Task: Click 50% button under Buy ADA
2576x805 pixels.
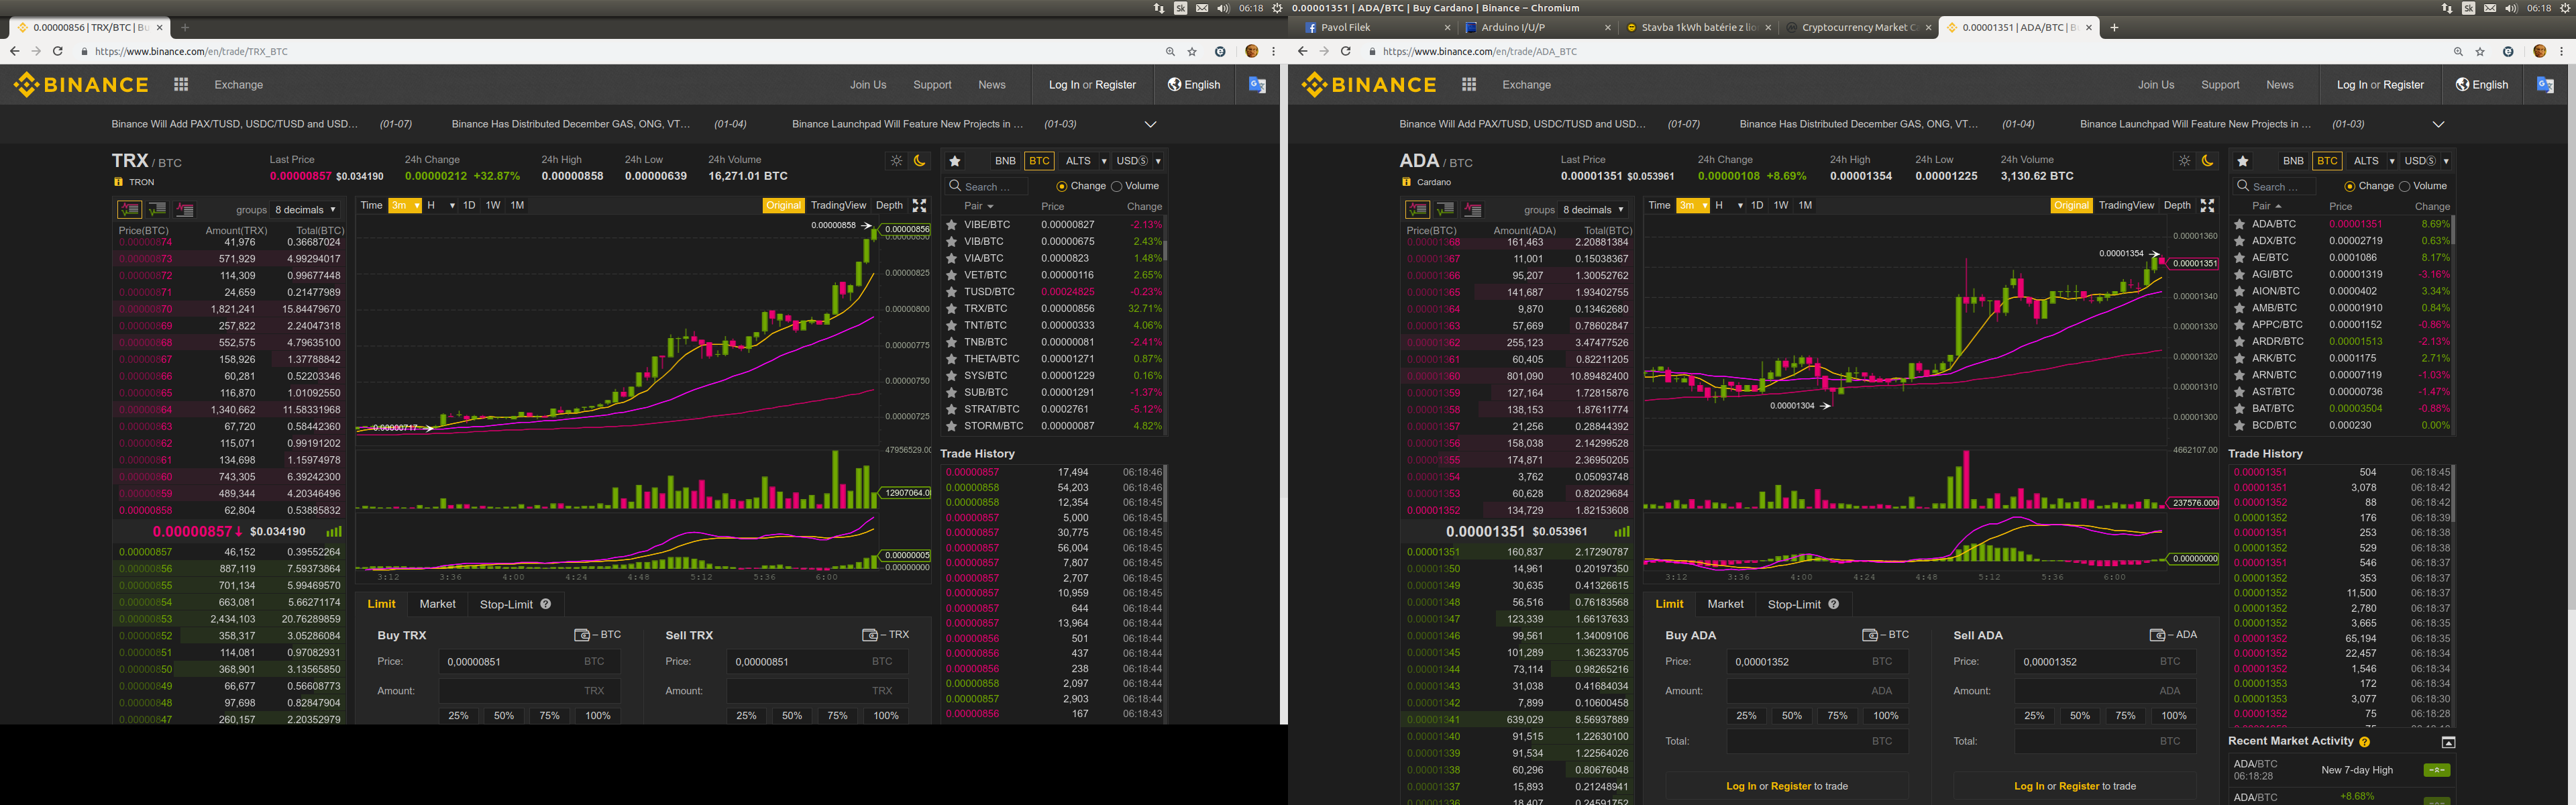Action: [1791, 716]
